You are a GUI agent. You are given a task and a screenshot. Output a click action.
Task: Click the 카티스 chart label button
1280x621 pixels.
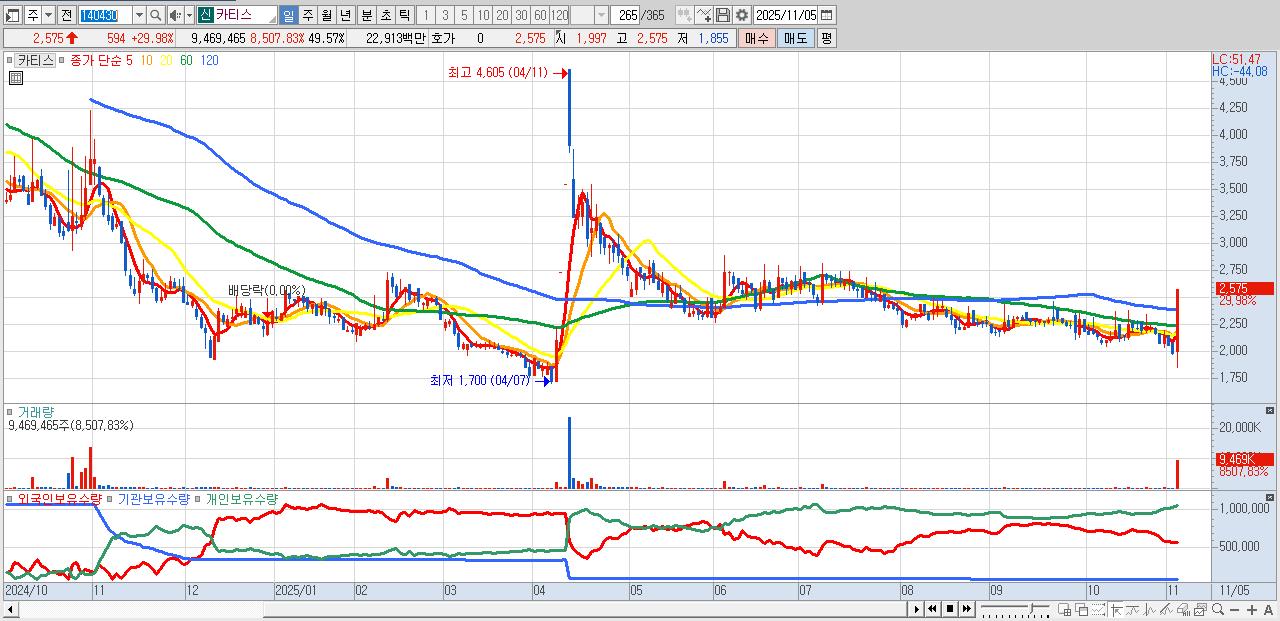tap(34, 60)
